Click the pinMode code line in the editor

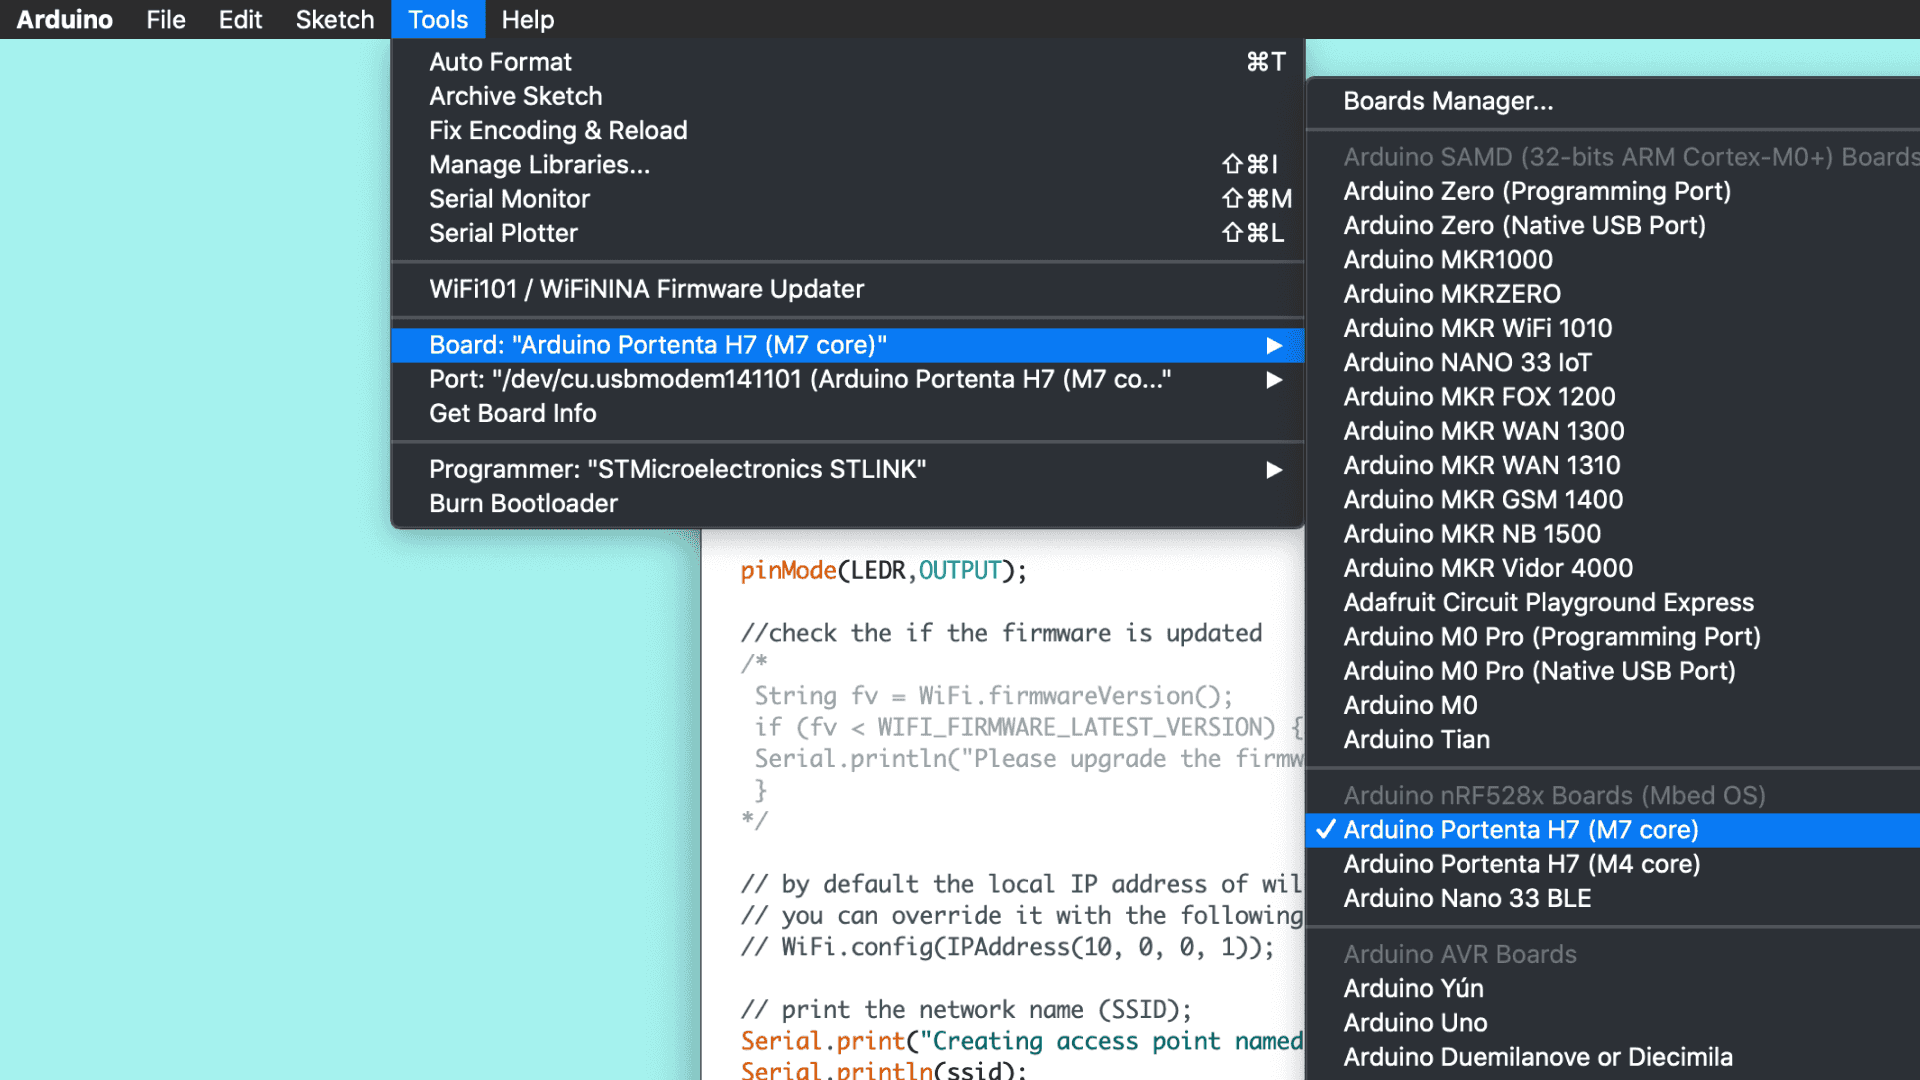883,571
